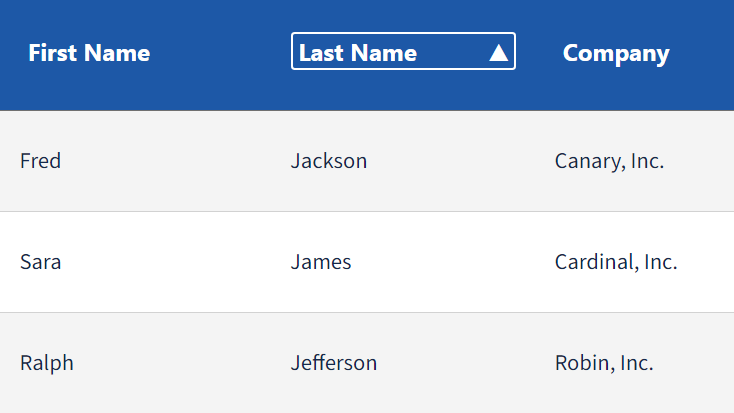The width and height of the screenshot is (734, 413).
Task: Click the divider line between Fred and Sara rows
Action: (x=367, y=211)
